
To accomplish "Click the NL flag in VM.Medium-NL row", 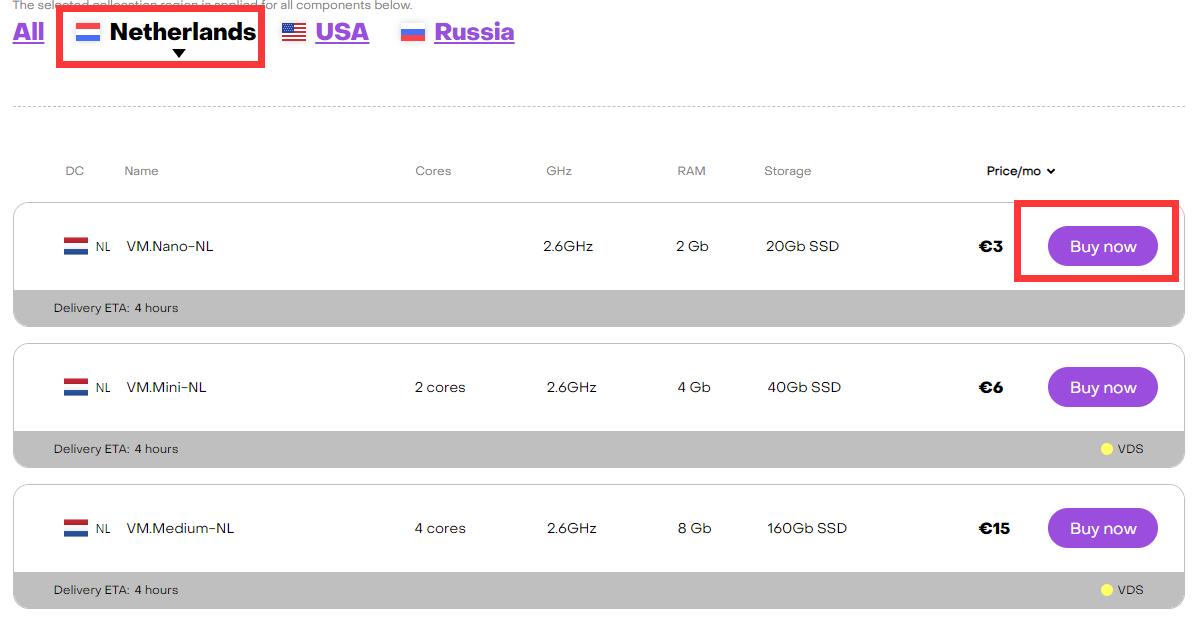I will pos(75,527).
